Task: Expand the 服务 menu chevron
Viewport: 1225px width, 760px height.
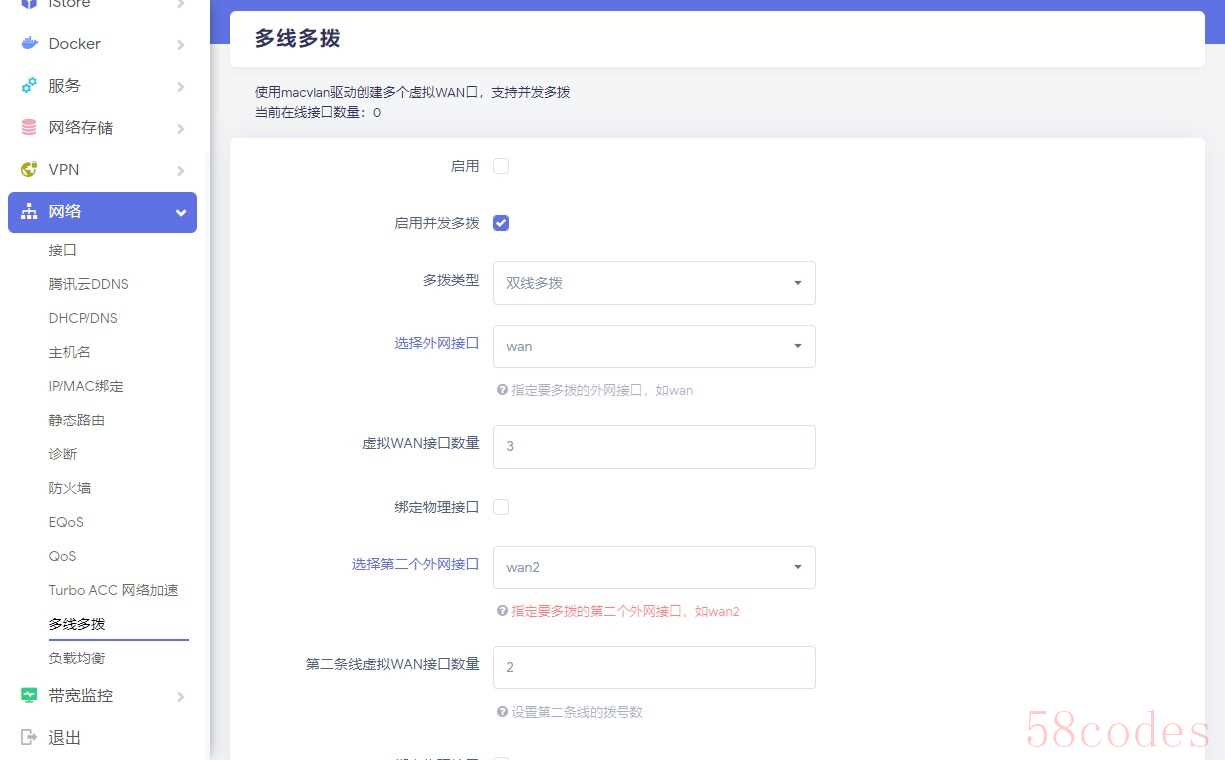Action: (x=181, y=86)
